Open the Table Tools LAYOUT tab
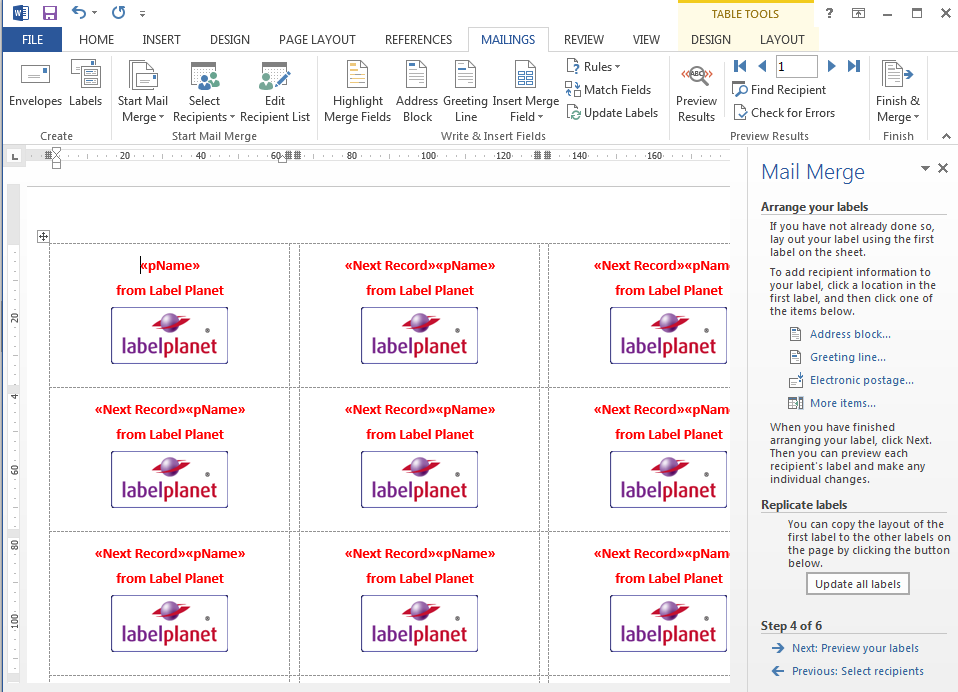 click(782, 39)
